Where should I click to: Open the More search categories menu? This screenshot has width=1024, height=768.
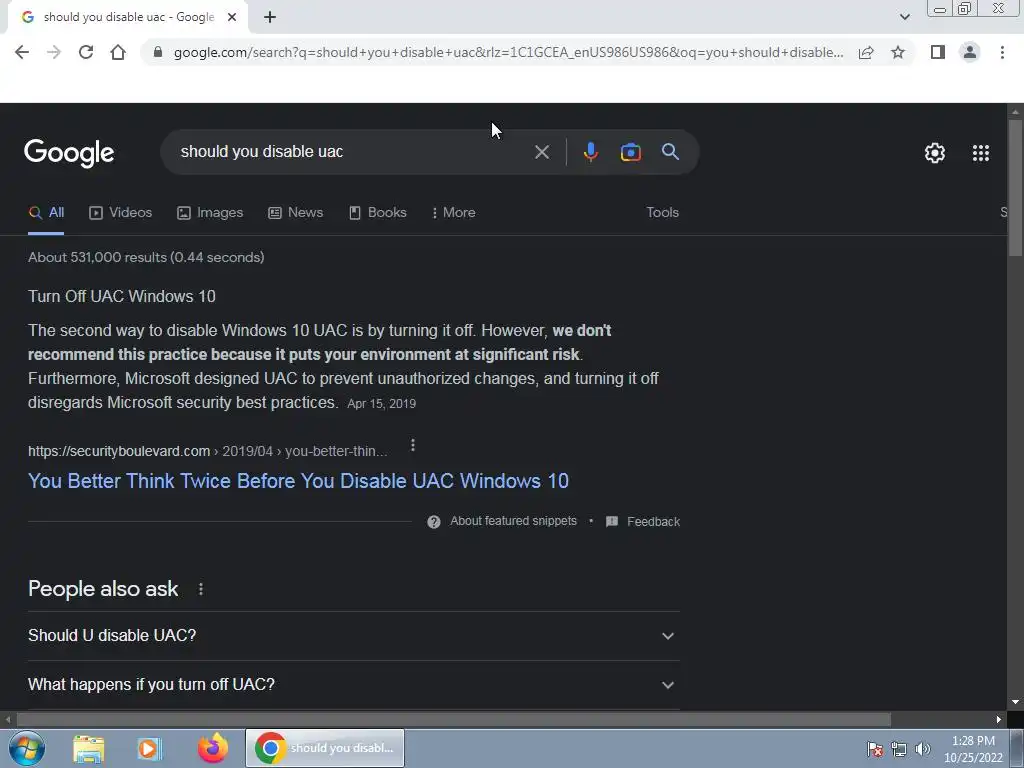pos(453,213)
